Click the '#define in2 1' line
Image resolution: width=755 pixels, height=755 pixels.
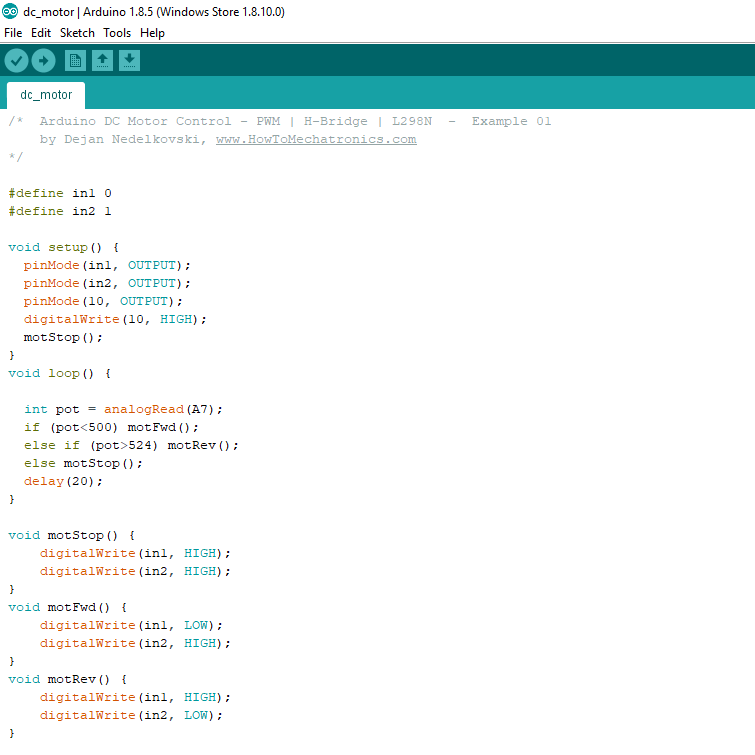pyautogui.click(x=60, y=211)
